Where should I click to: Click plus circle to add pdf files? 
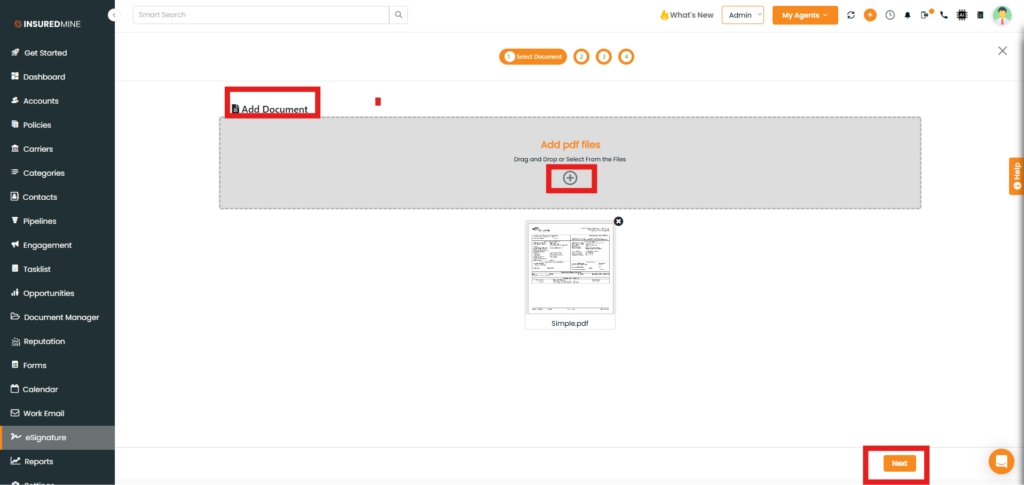(570, 178)
